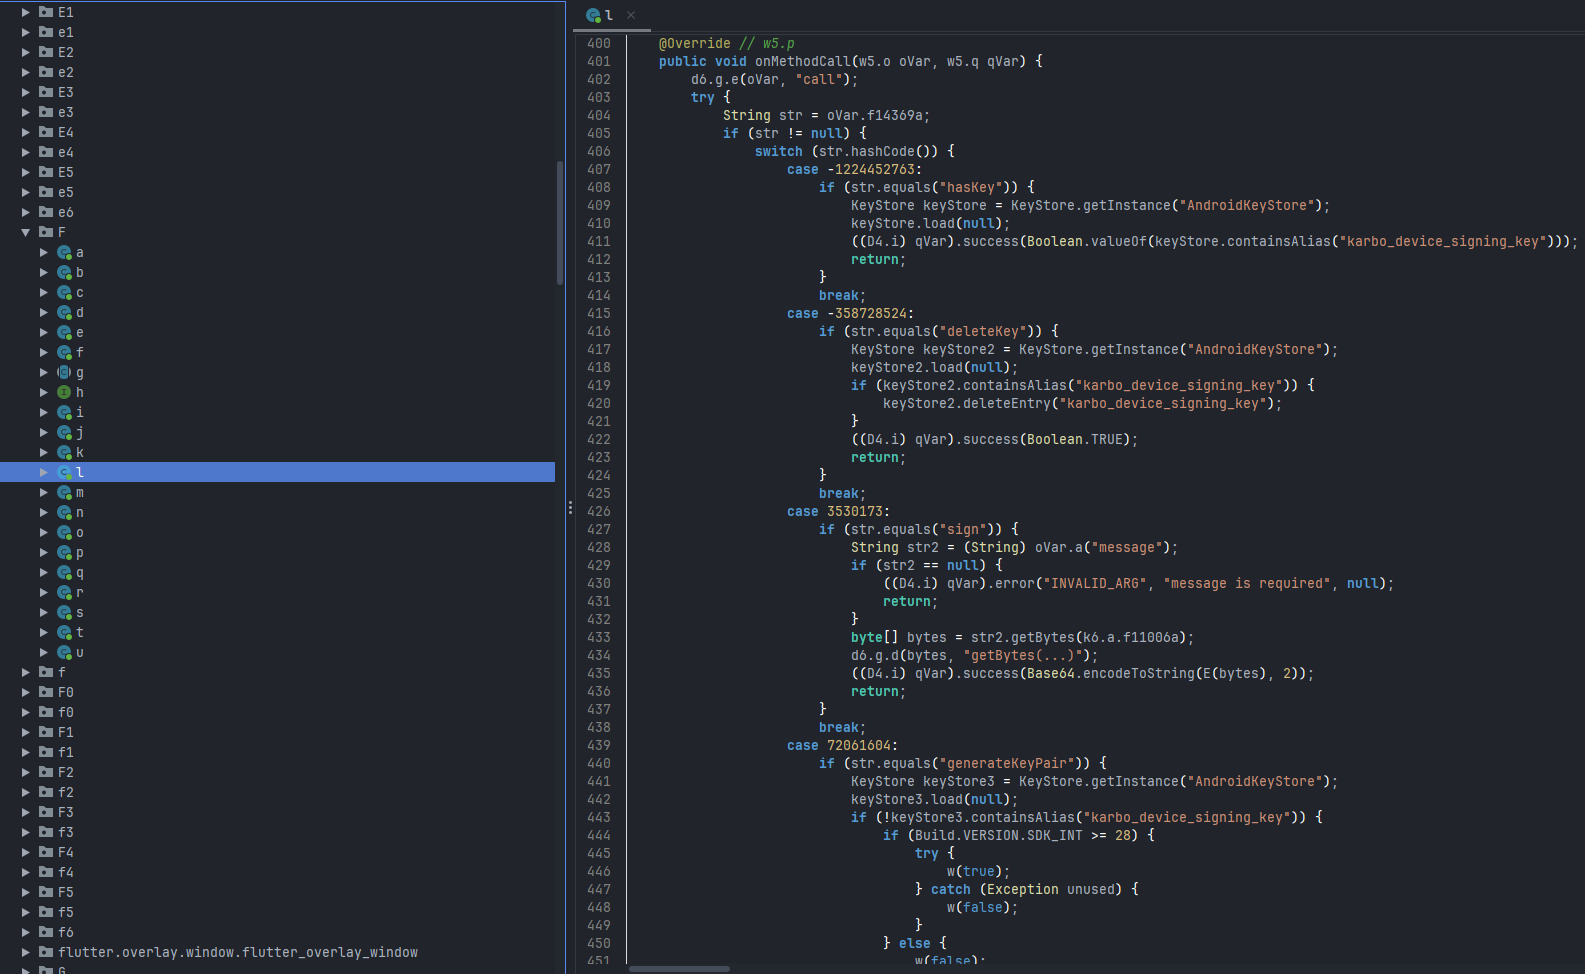
Task: Click the splitter handle between panels
Action: tap(570, 508)
